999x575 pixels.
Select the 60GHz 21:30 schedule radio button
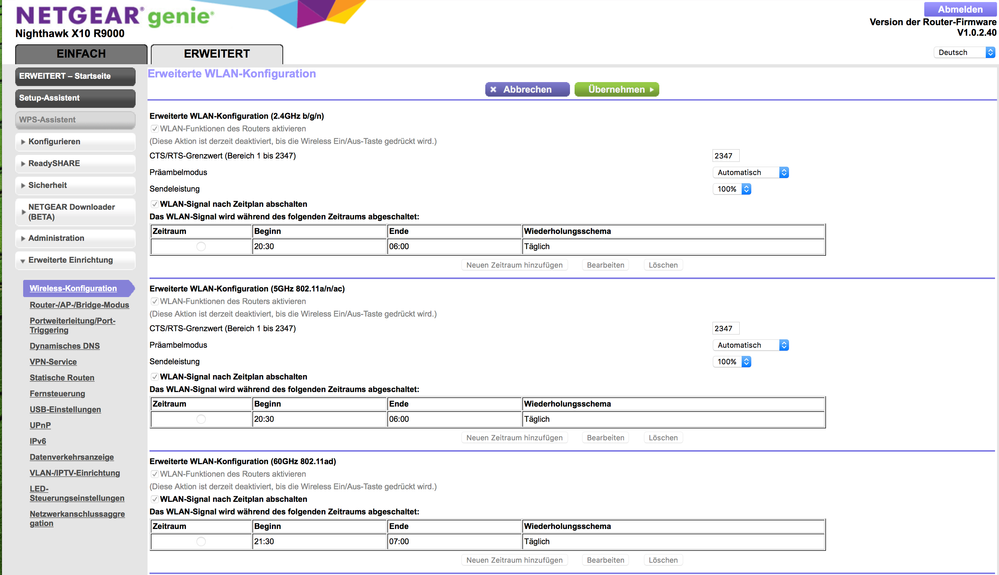(x=201, y=541)
